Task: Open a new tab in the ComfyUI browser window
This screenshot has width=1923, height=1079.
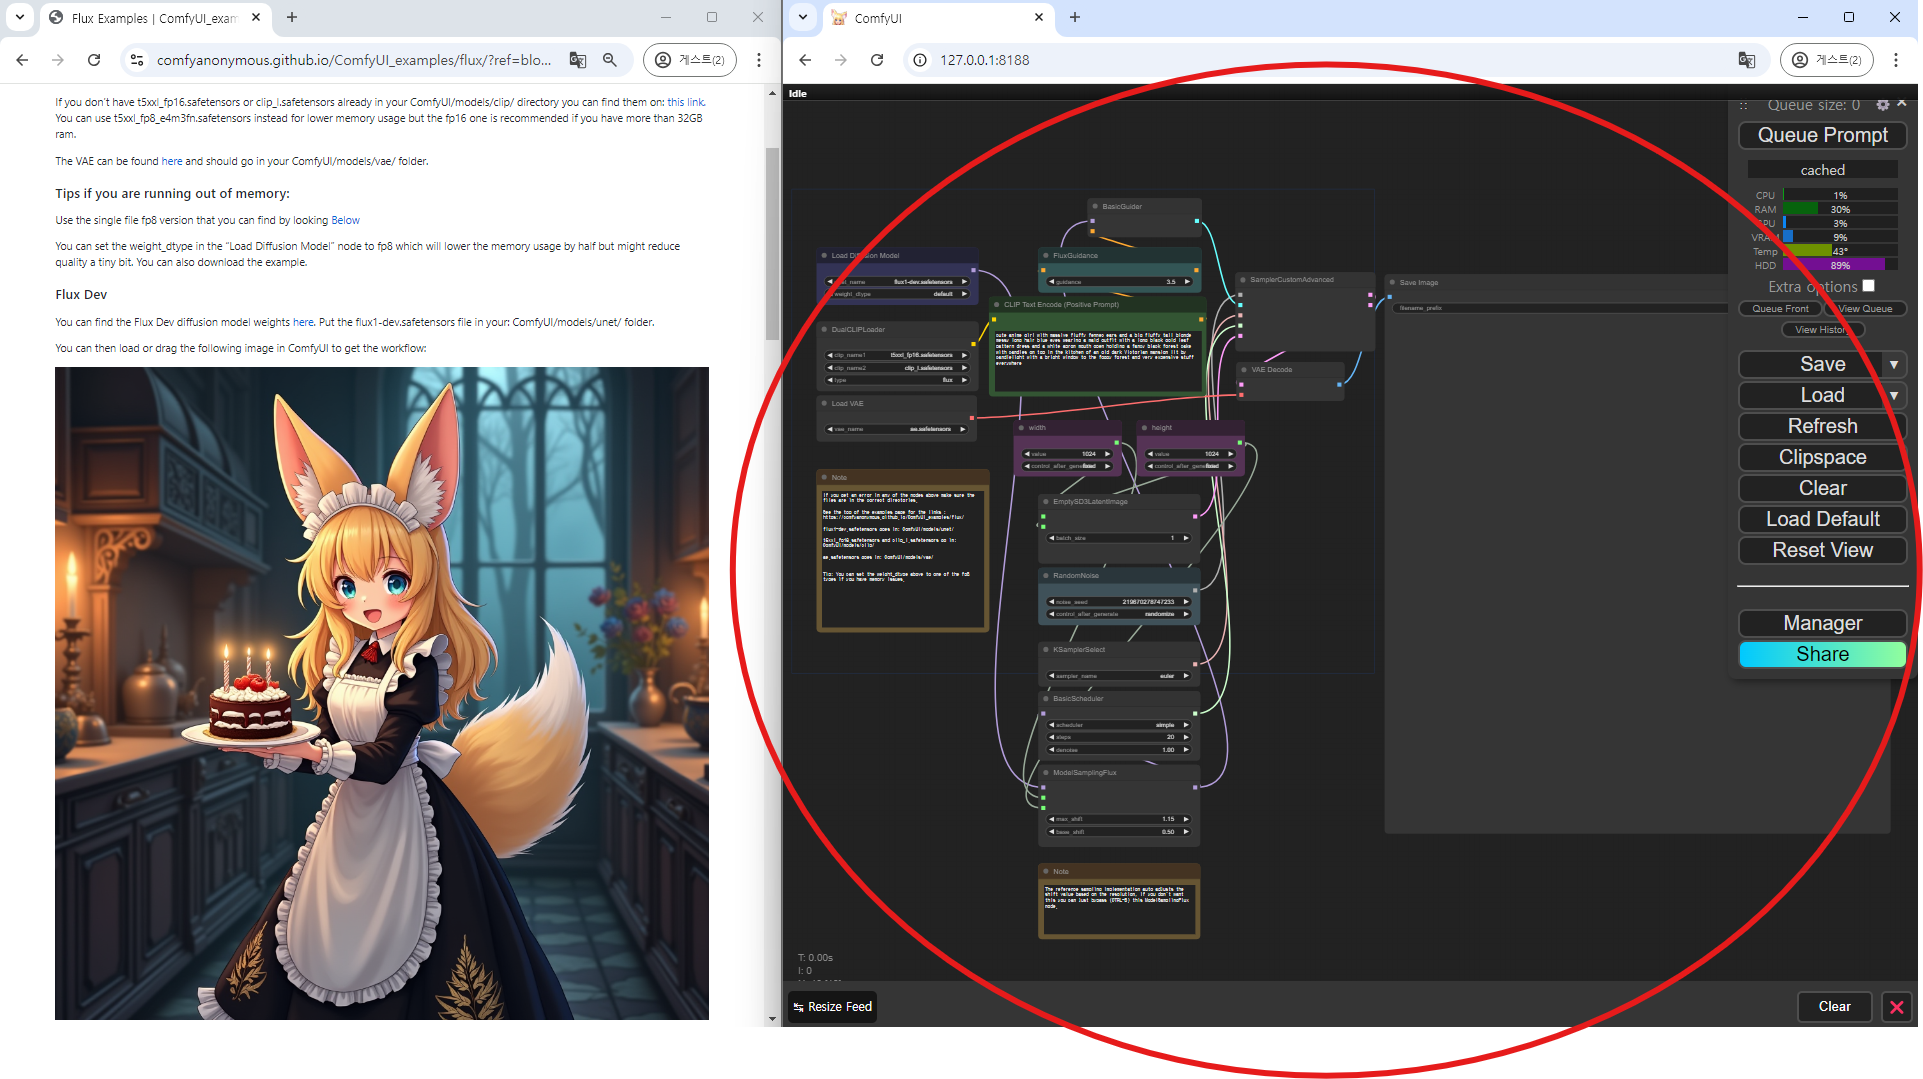Action: point(1075,17)
